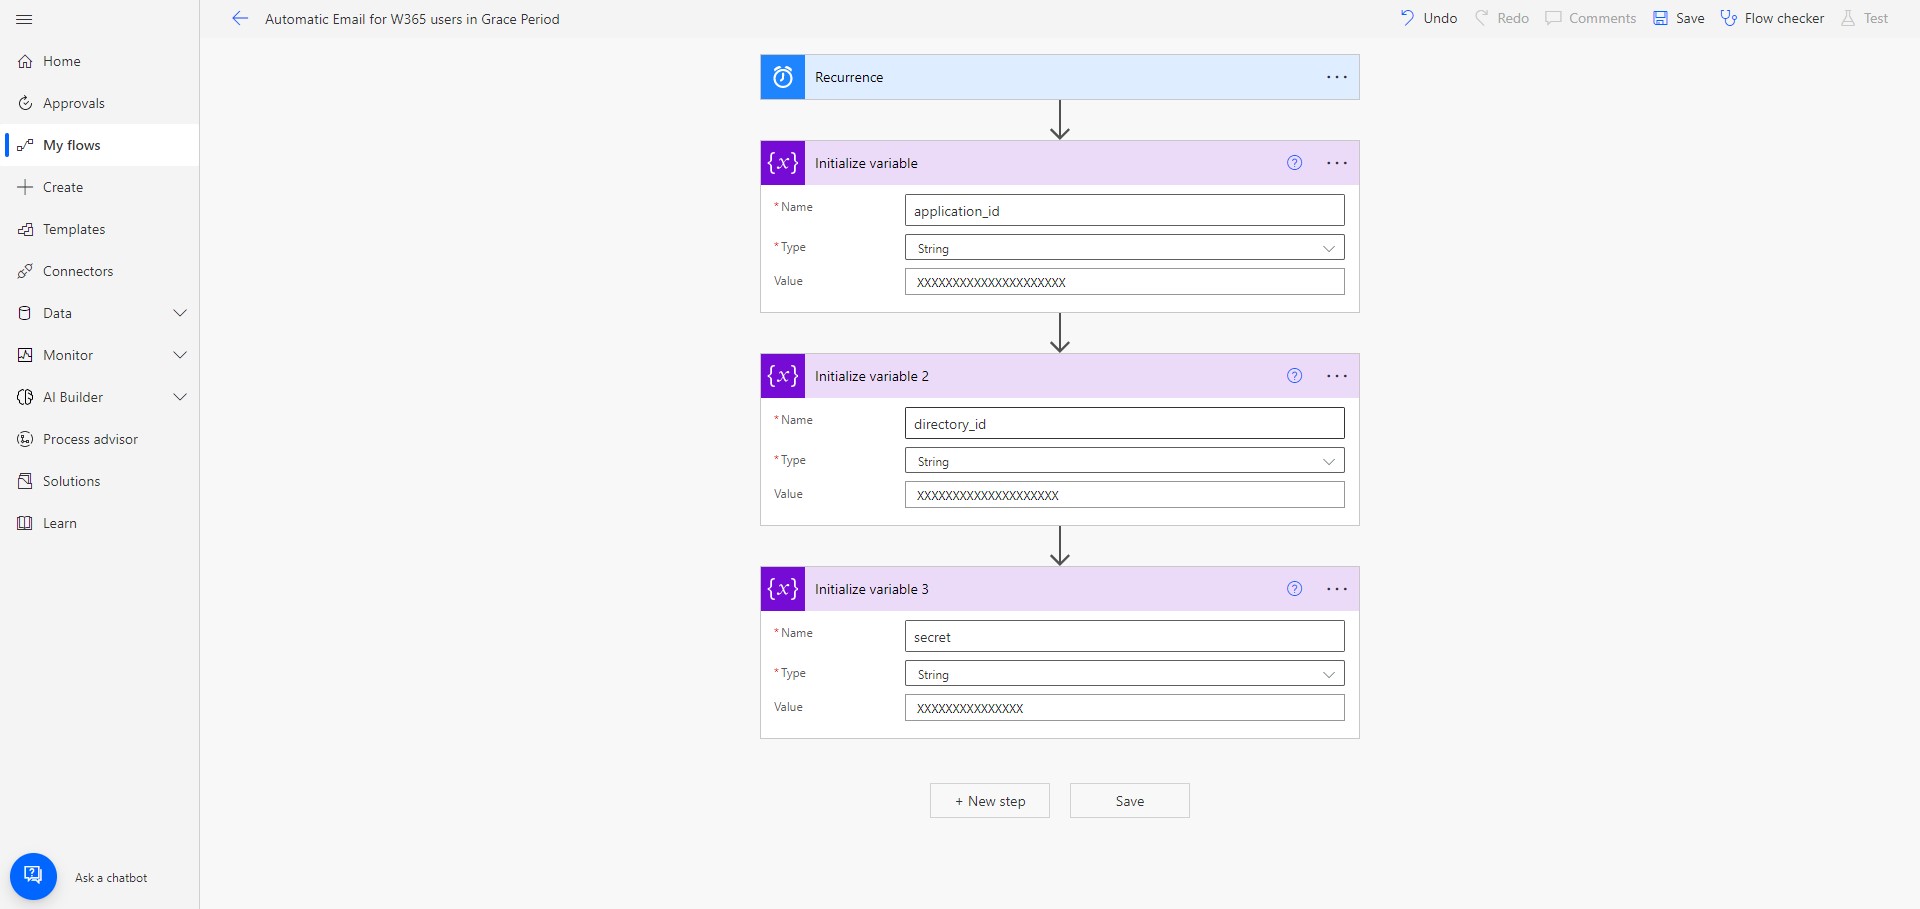
Task: Open the Recurrence ellipsis menu
Action: click(x=1336, y=77)
